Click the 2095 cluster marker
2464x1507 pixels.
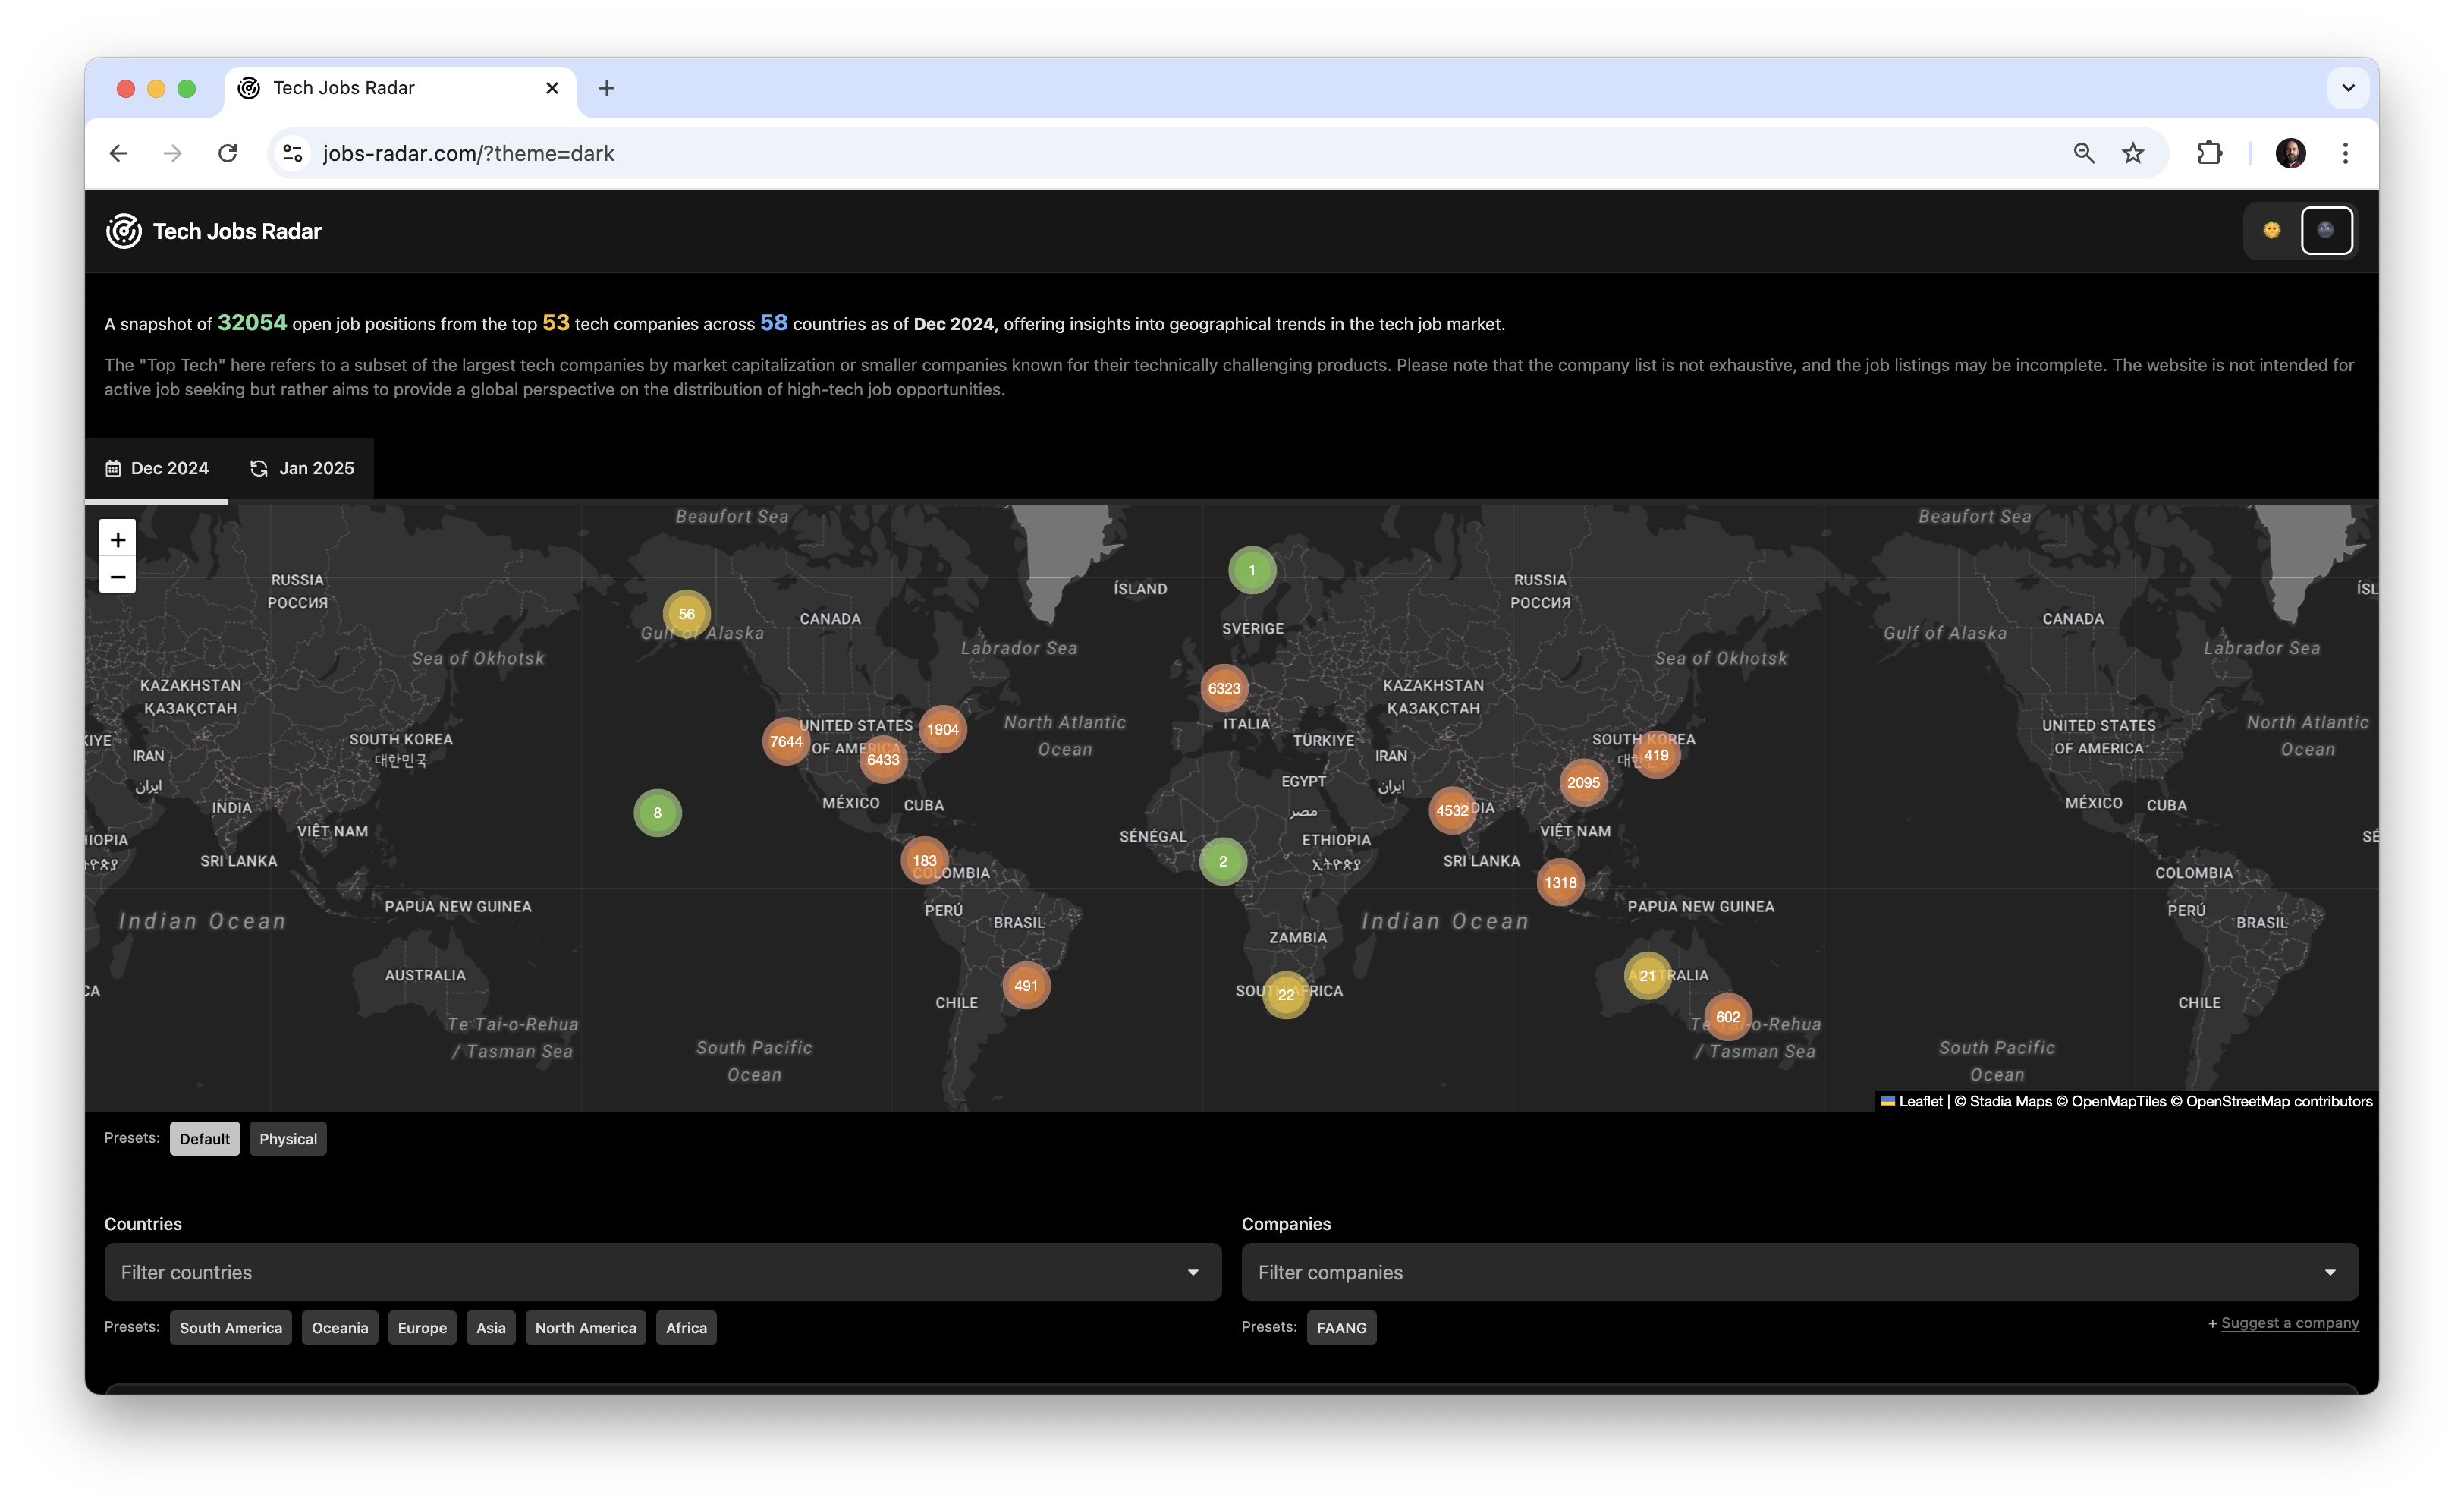click(1583, 782)
